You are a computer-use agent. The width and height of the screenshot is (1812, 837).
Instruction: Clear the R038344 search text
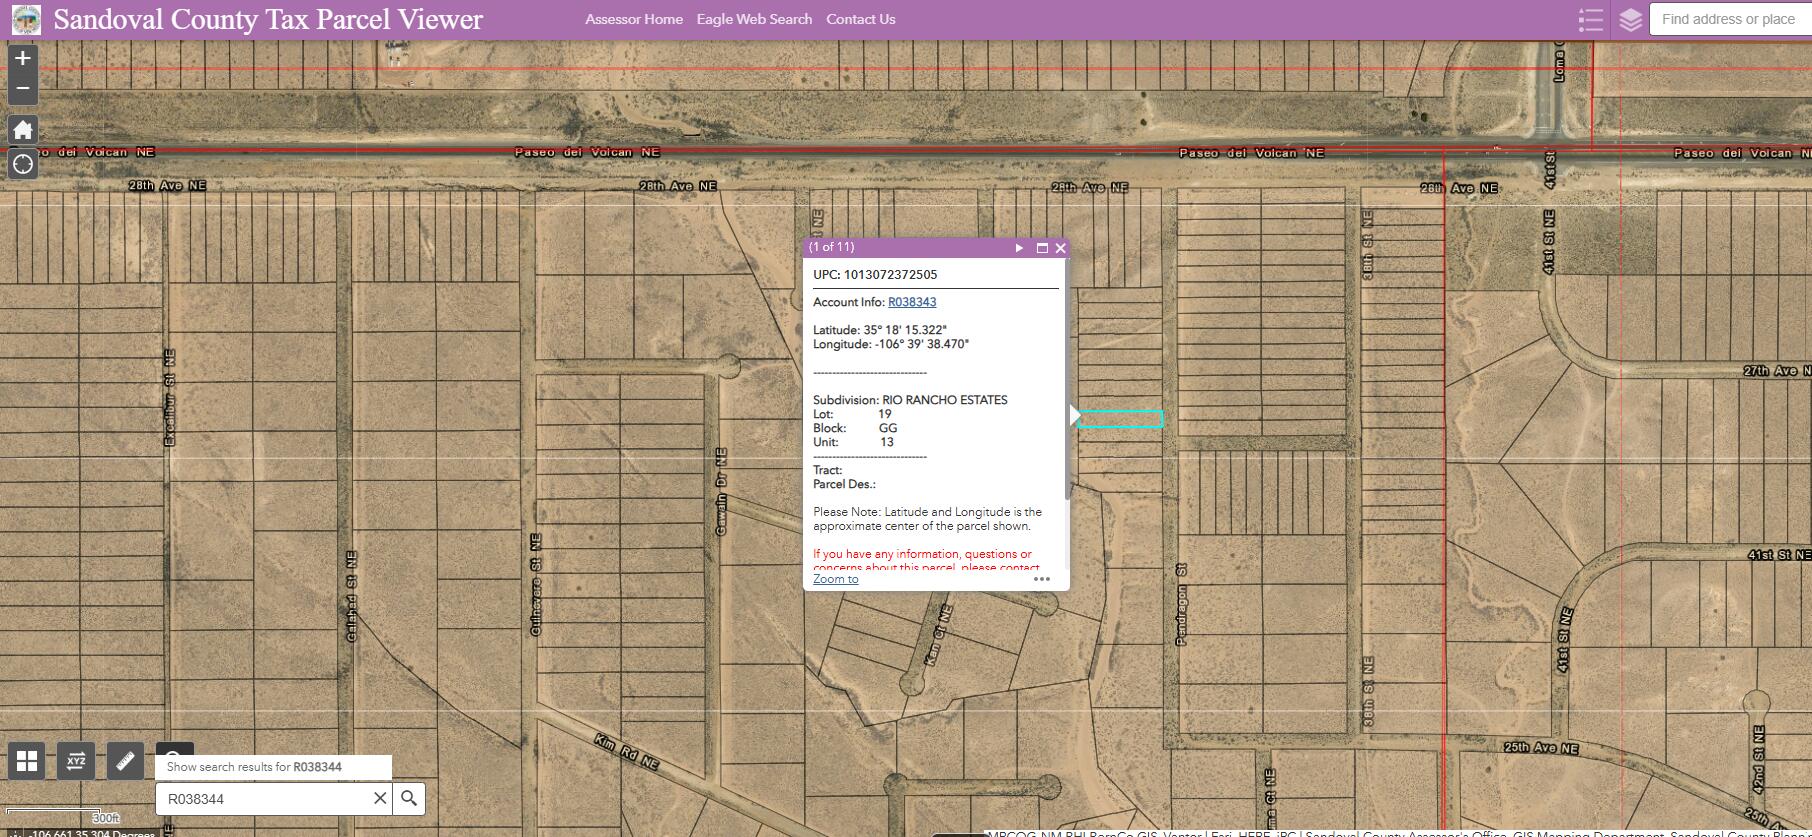tap(380, 798)
